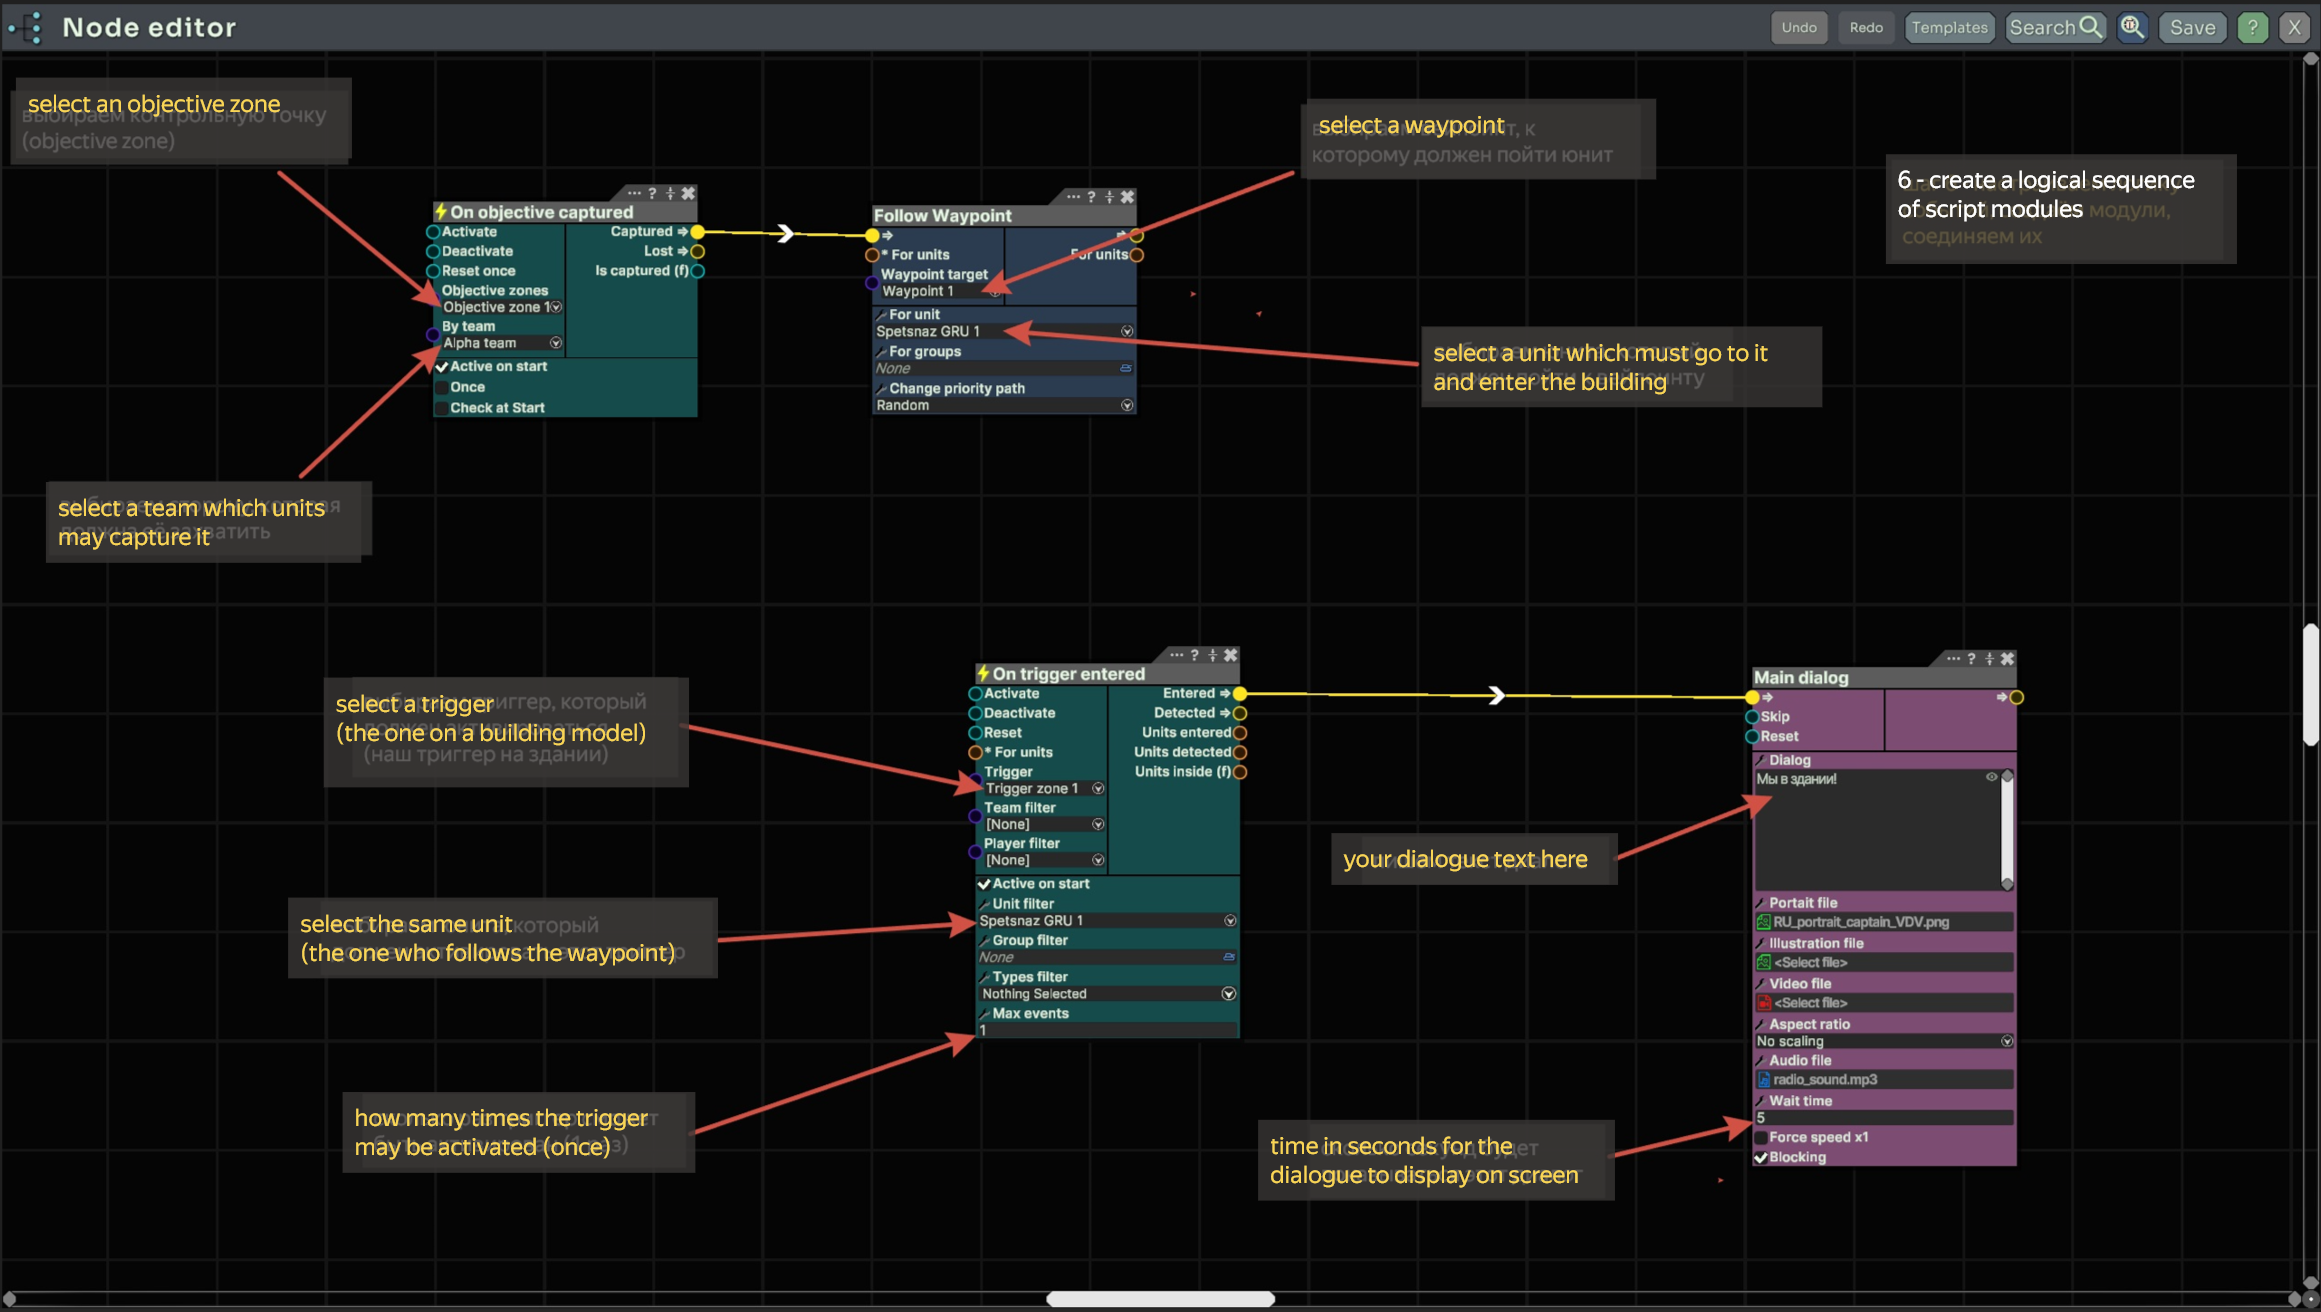Open the options dots on Main dialog node

1952,658
